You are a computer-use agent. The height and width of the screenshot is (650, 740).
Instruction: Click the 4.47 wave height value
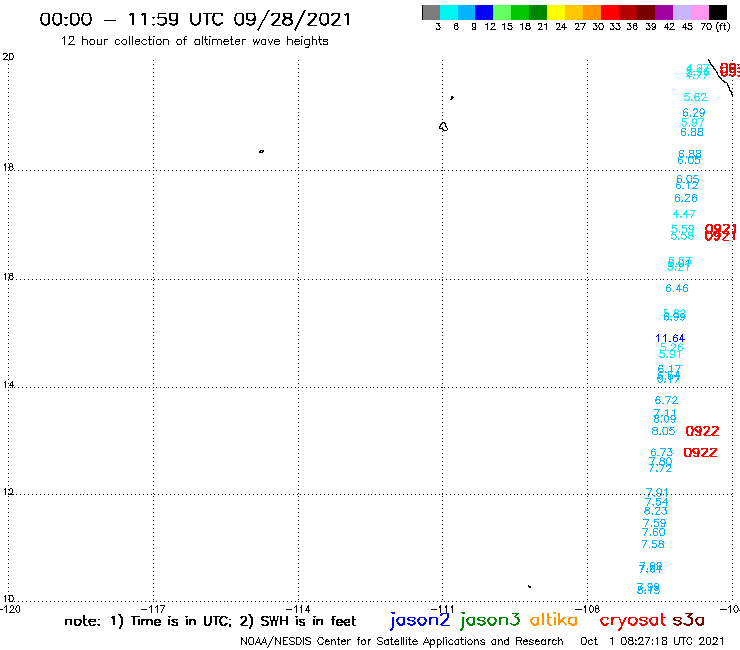pos(684,214)
